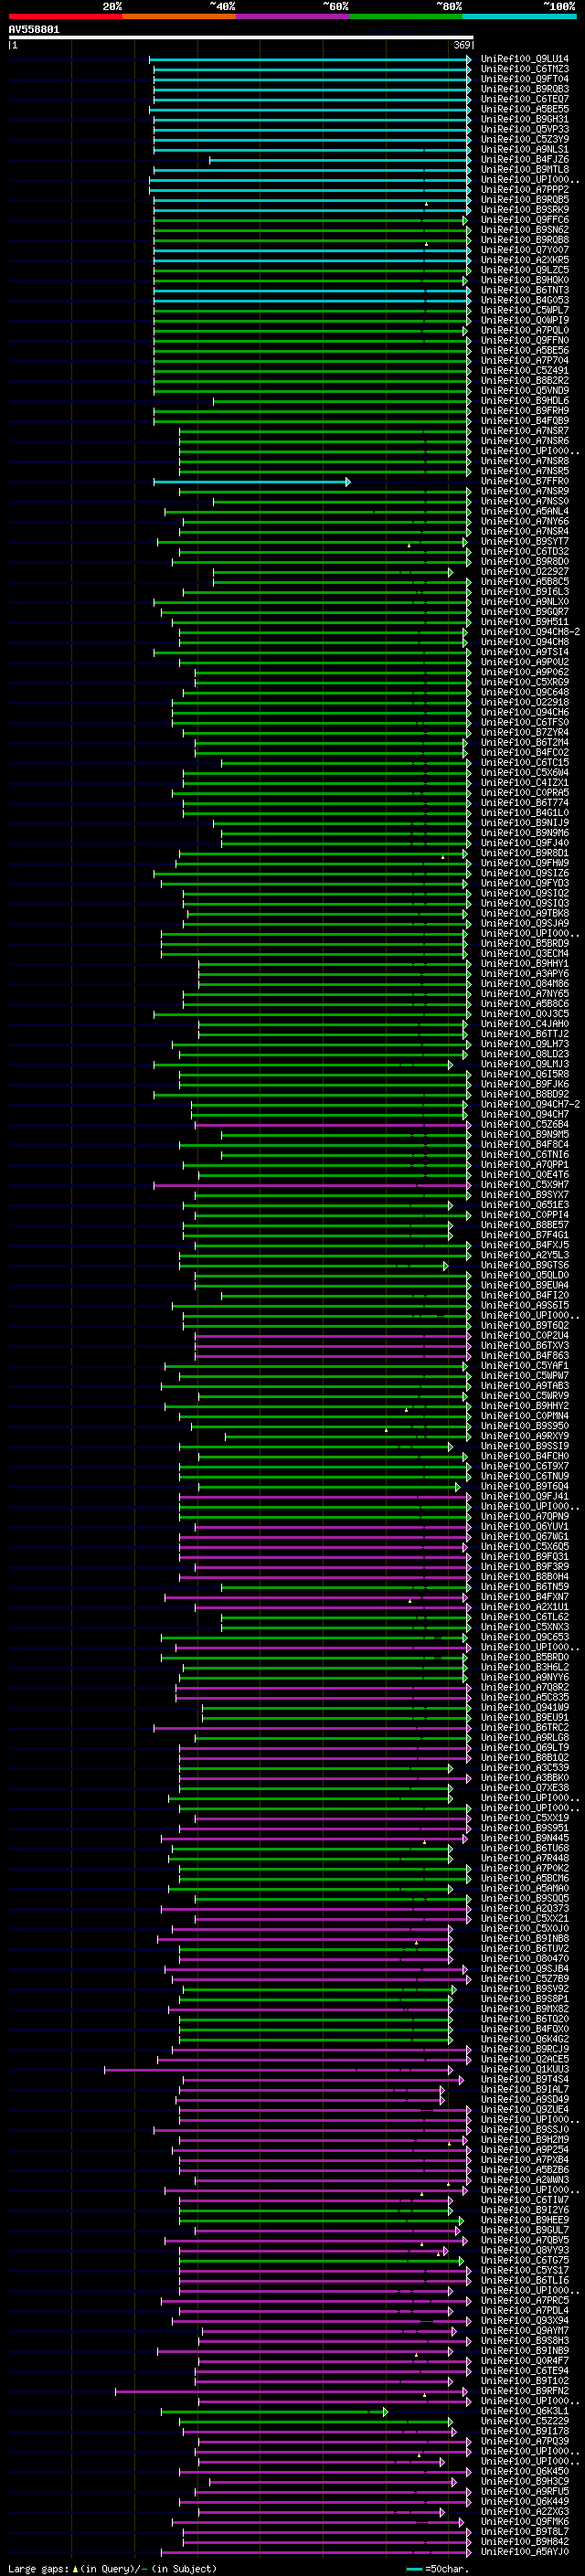Click label UniRef100_Q6K3L1
This screenshot has width=585, height=2576.
[525, 2410]
